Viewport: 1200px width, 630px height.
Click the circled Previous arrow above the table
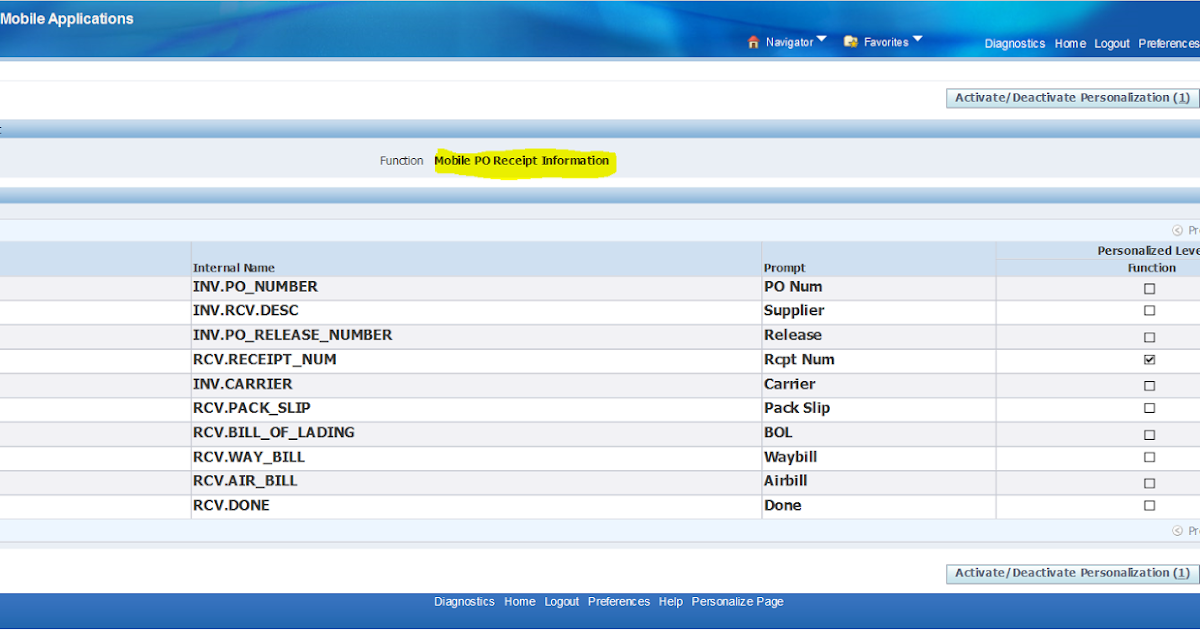[1178, 229]
